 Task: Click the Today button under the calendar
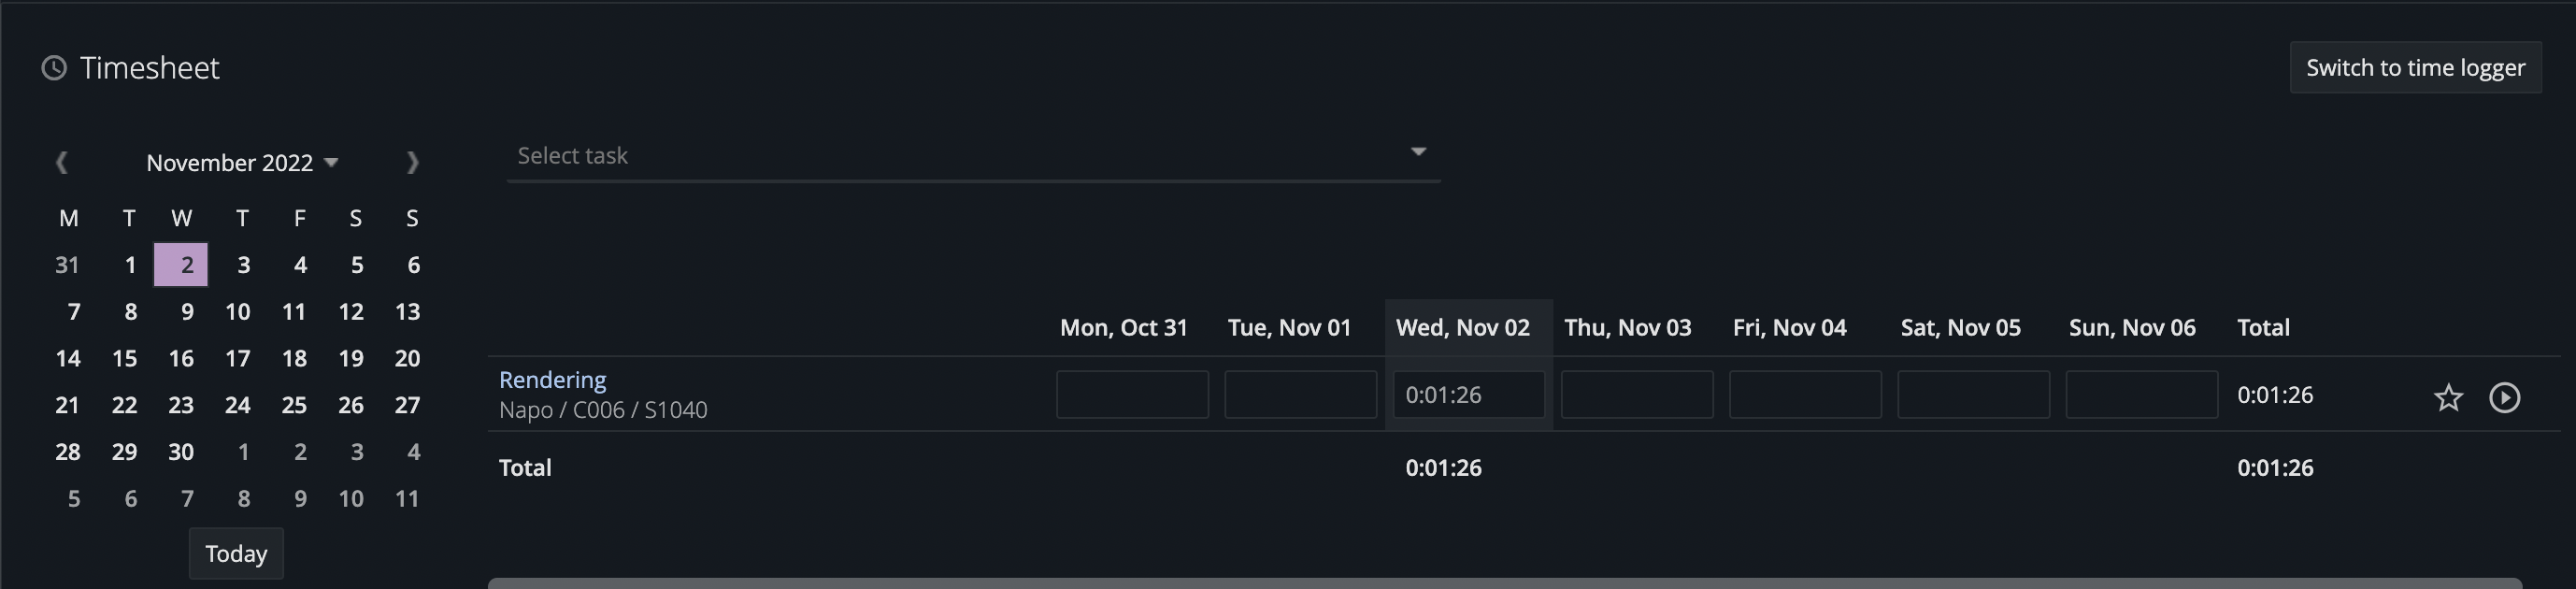point(236,553)
